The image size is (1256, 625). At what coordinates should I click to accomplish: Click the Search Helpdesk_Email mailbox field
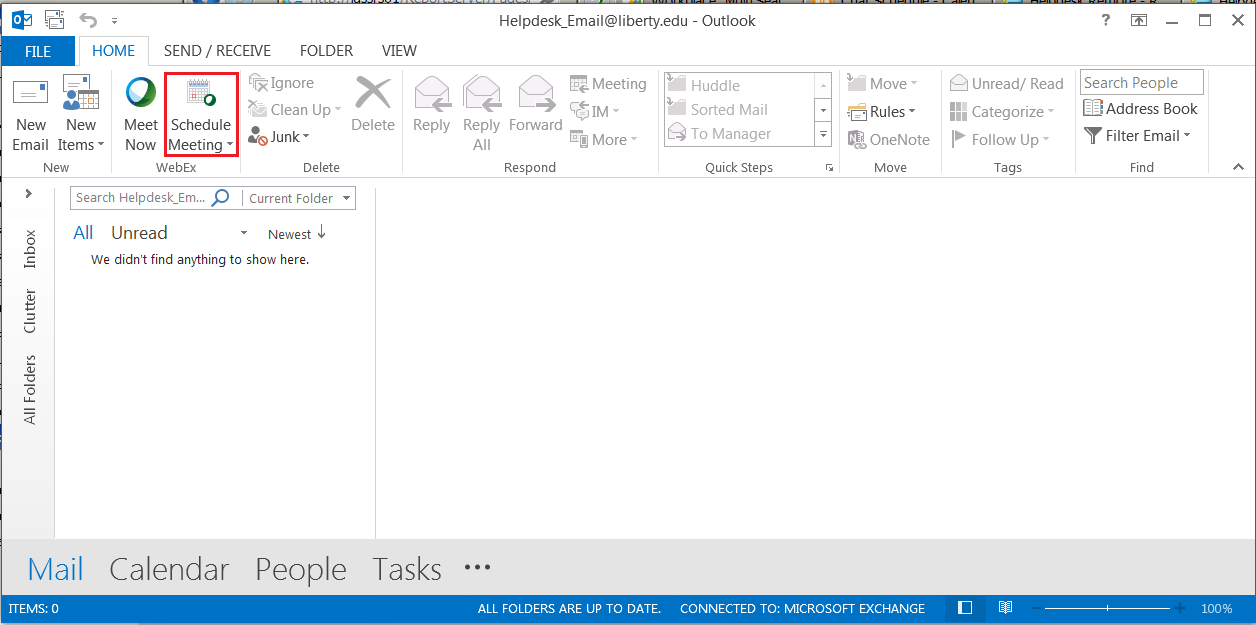tap(141, 198)
